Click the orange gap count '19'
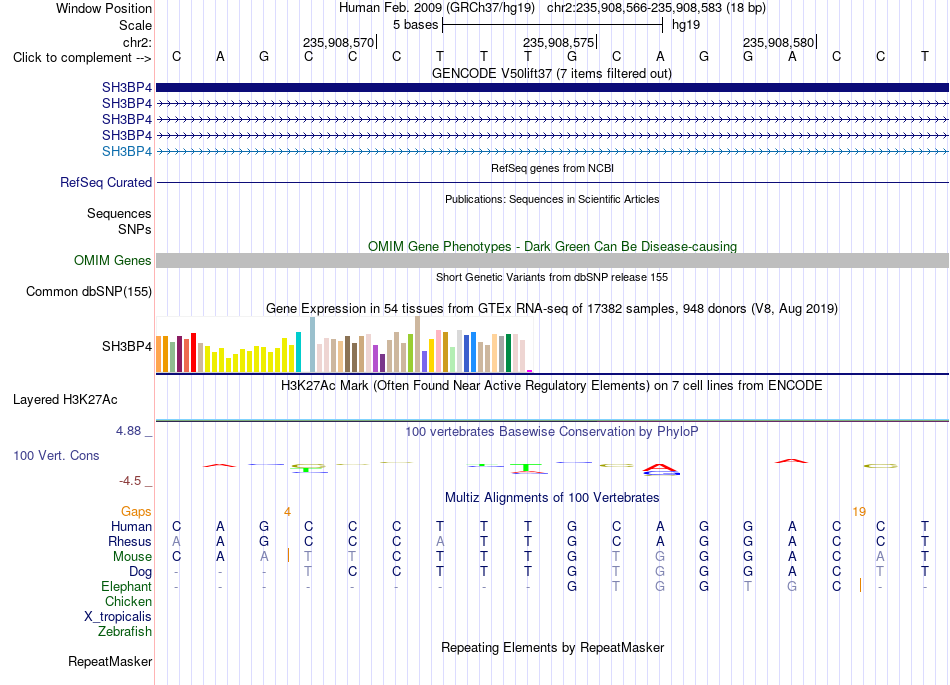Viewport: 950px width, 685px height. point(859,512)
